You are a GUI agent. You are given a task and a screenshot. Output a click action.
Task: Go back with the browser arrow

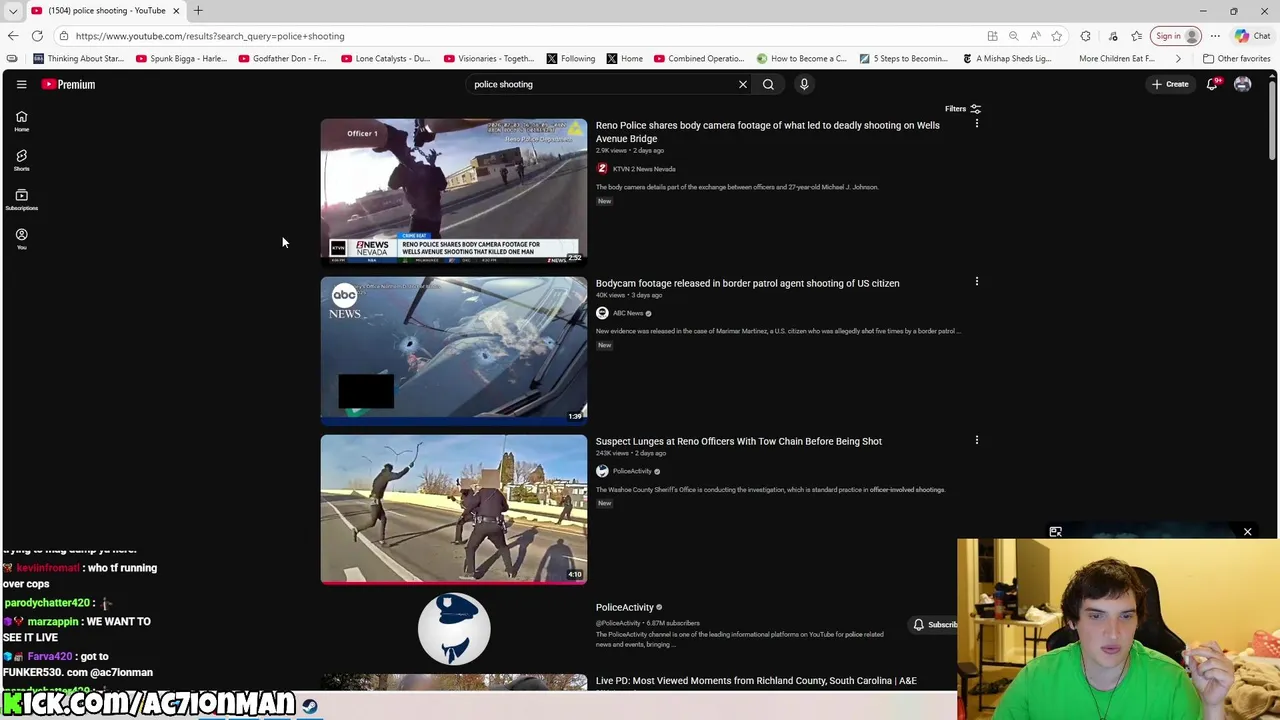pyautogui.click(x=12, y=36)
